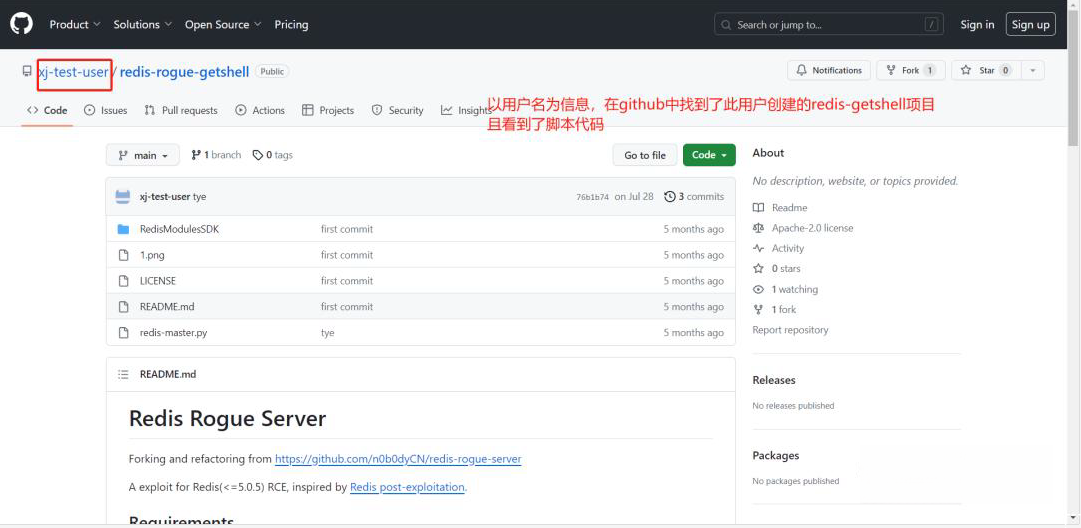Click the star icon next to 0 stars

[x=758, y=268]
